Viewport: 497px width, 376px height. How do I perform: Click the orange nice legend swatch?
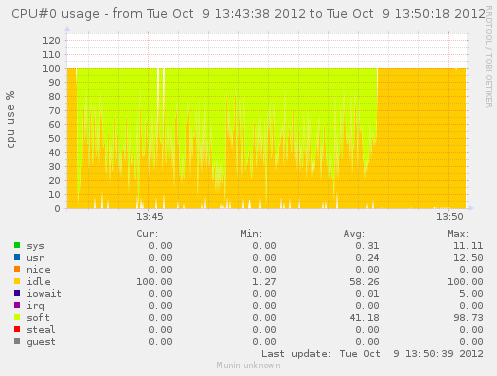pyautogui.click(x=17, y=269)
